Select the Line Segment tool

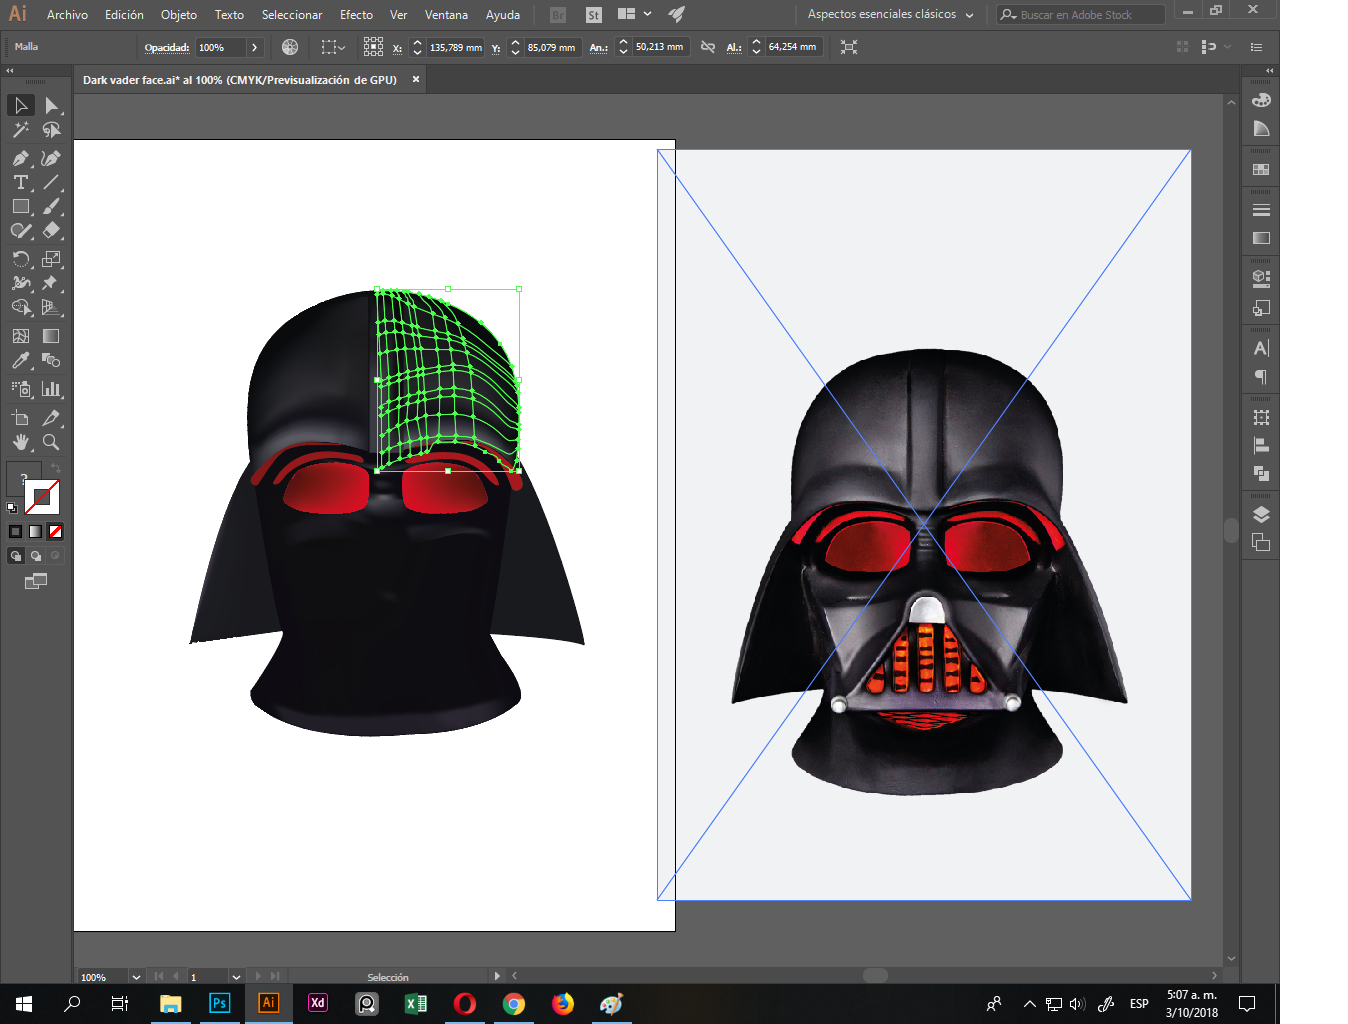click(x=51, y=182)
